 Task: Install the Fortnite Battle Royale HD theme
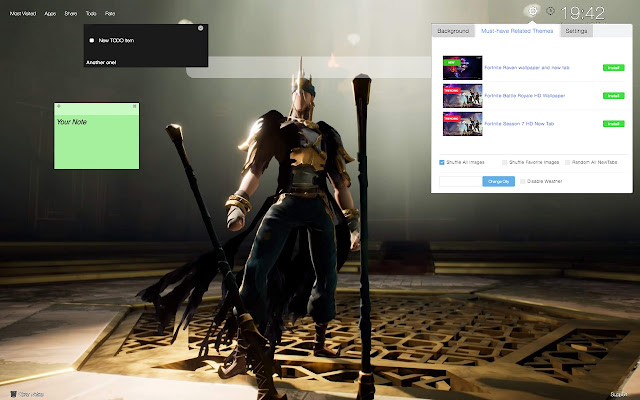click(x=613, y=96)
